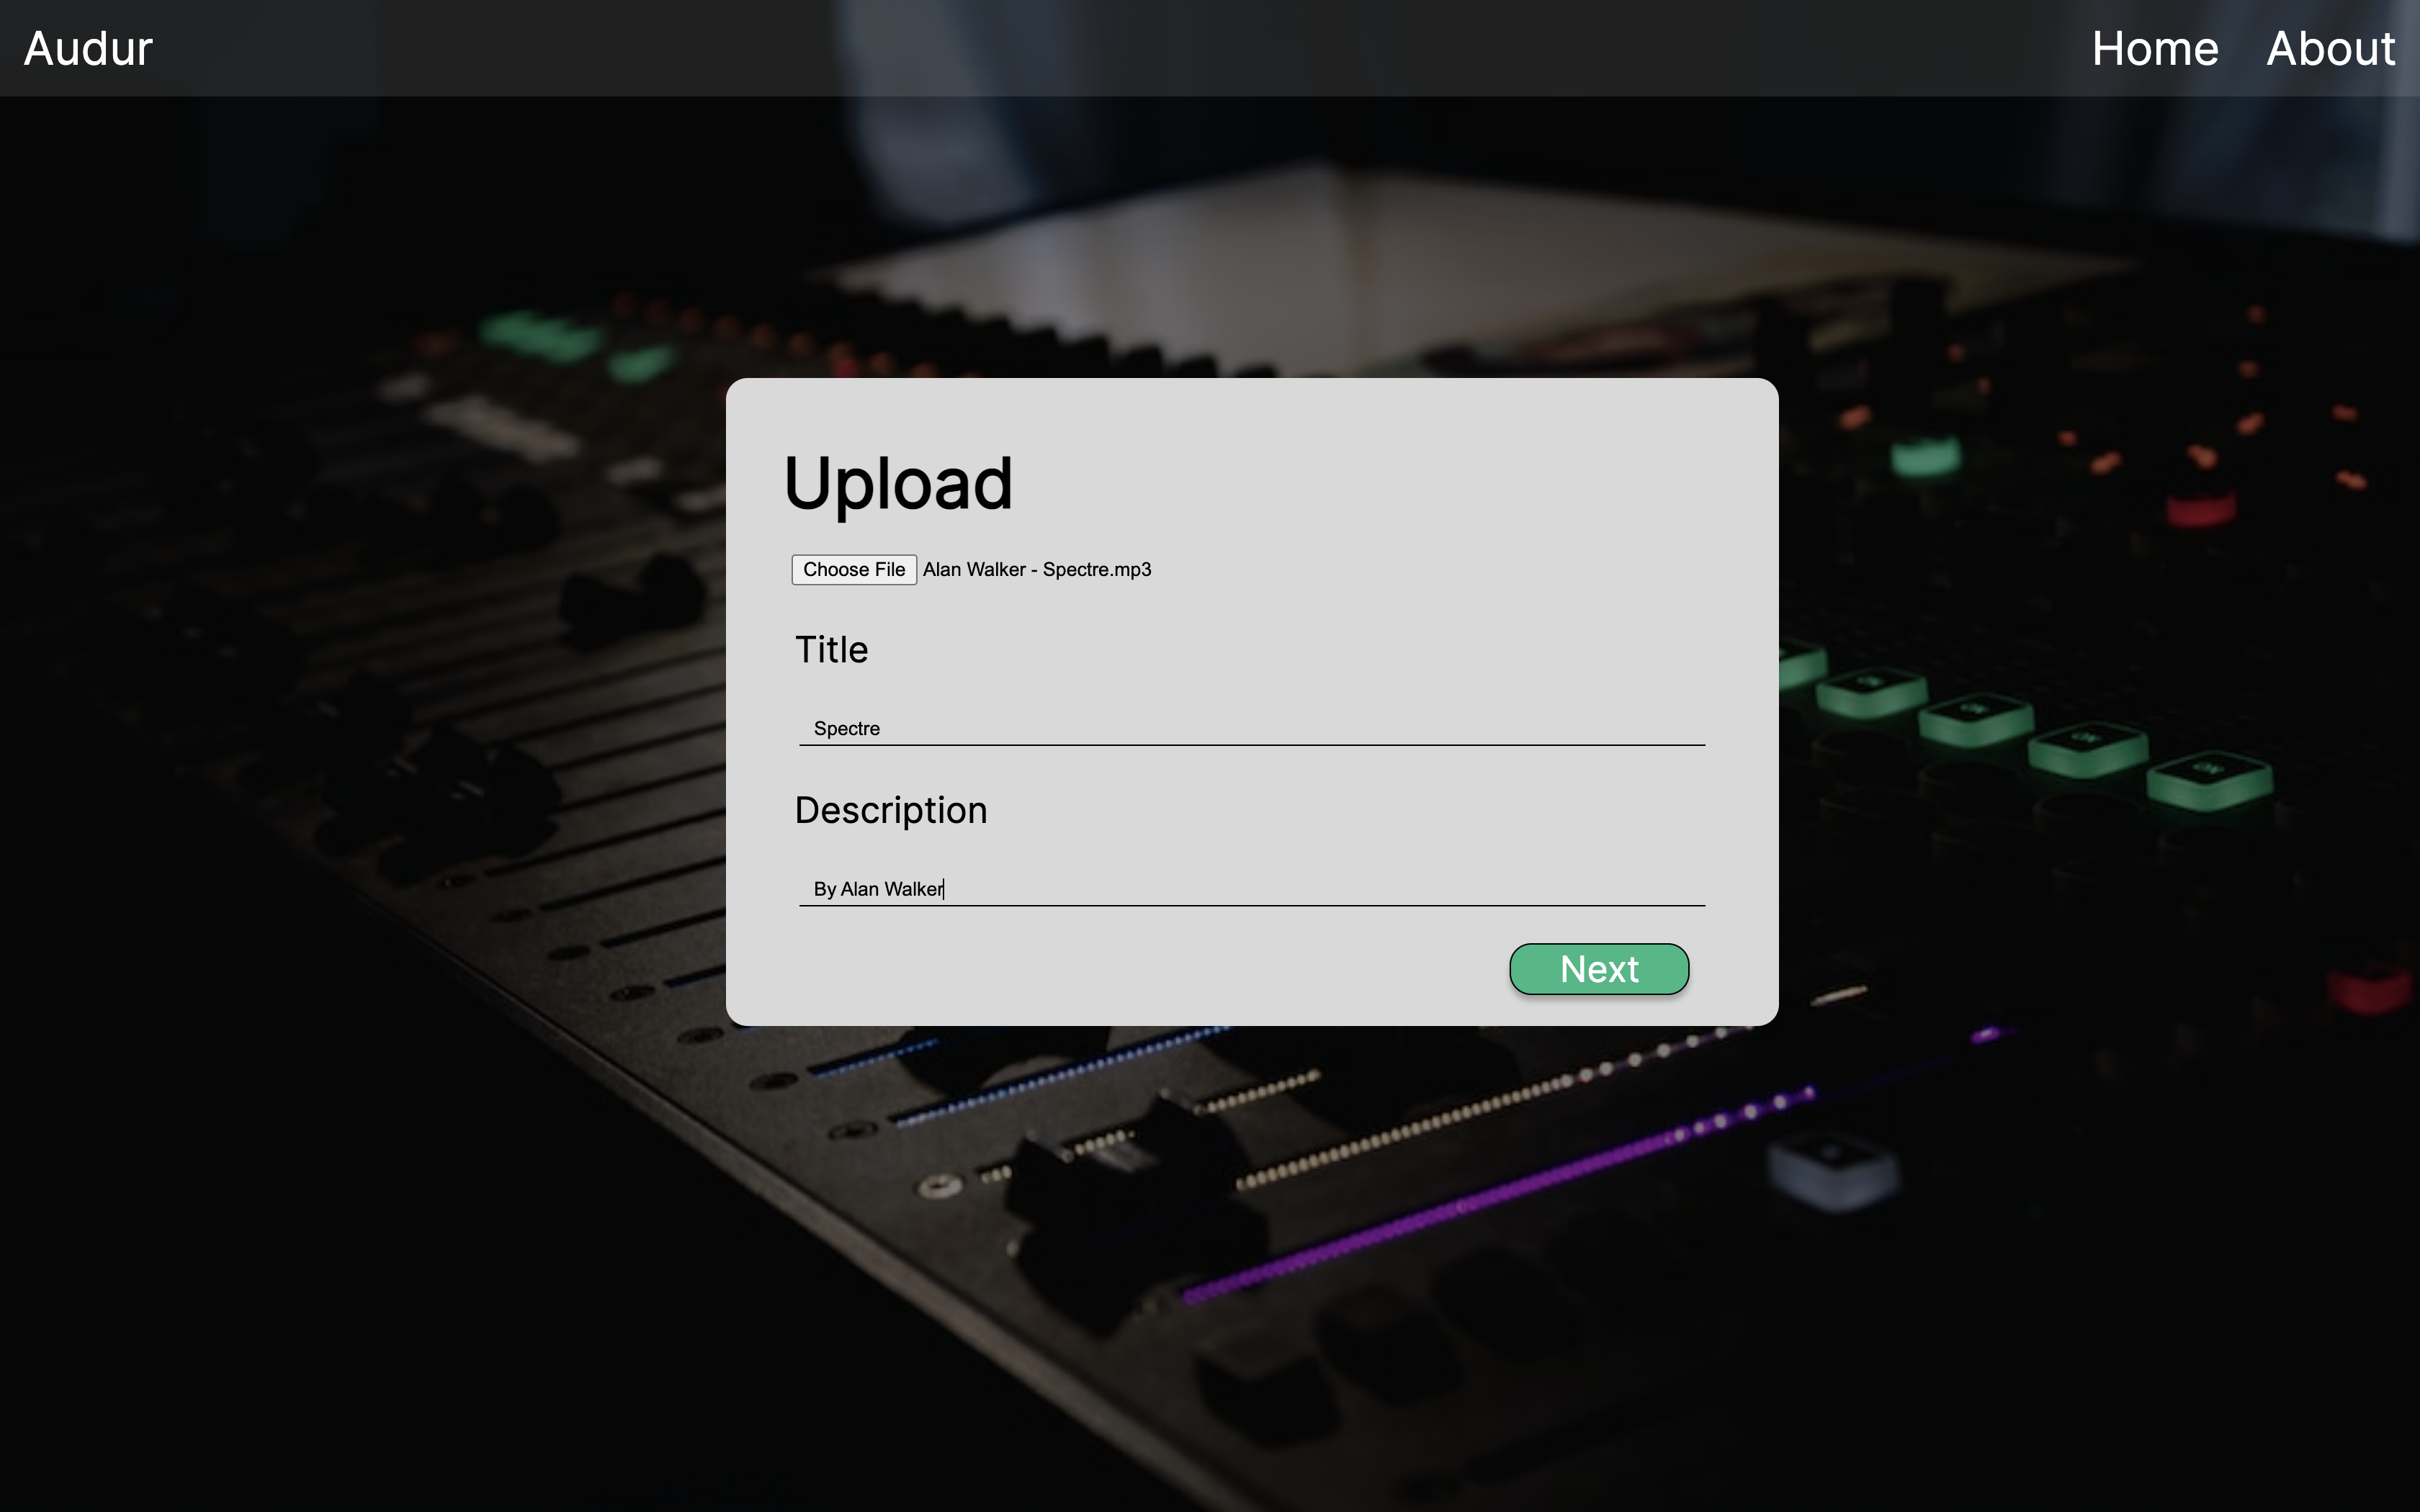Click the glowing green mixer buttons in background
The width and height of the screenshot is (2420, 1512).
pos(2030,730)
